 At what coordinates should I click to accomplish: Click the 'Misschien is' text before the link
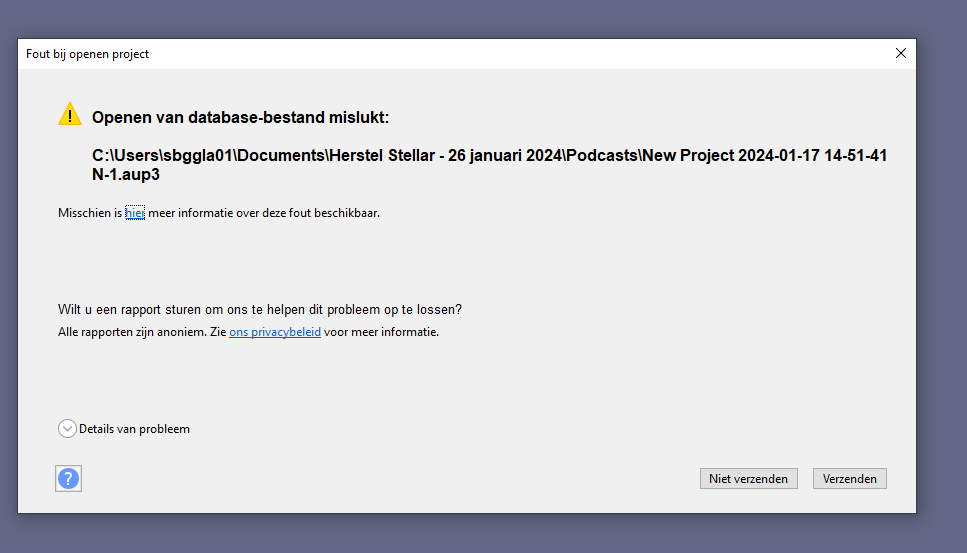(90, 213)
